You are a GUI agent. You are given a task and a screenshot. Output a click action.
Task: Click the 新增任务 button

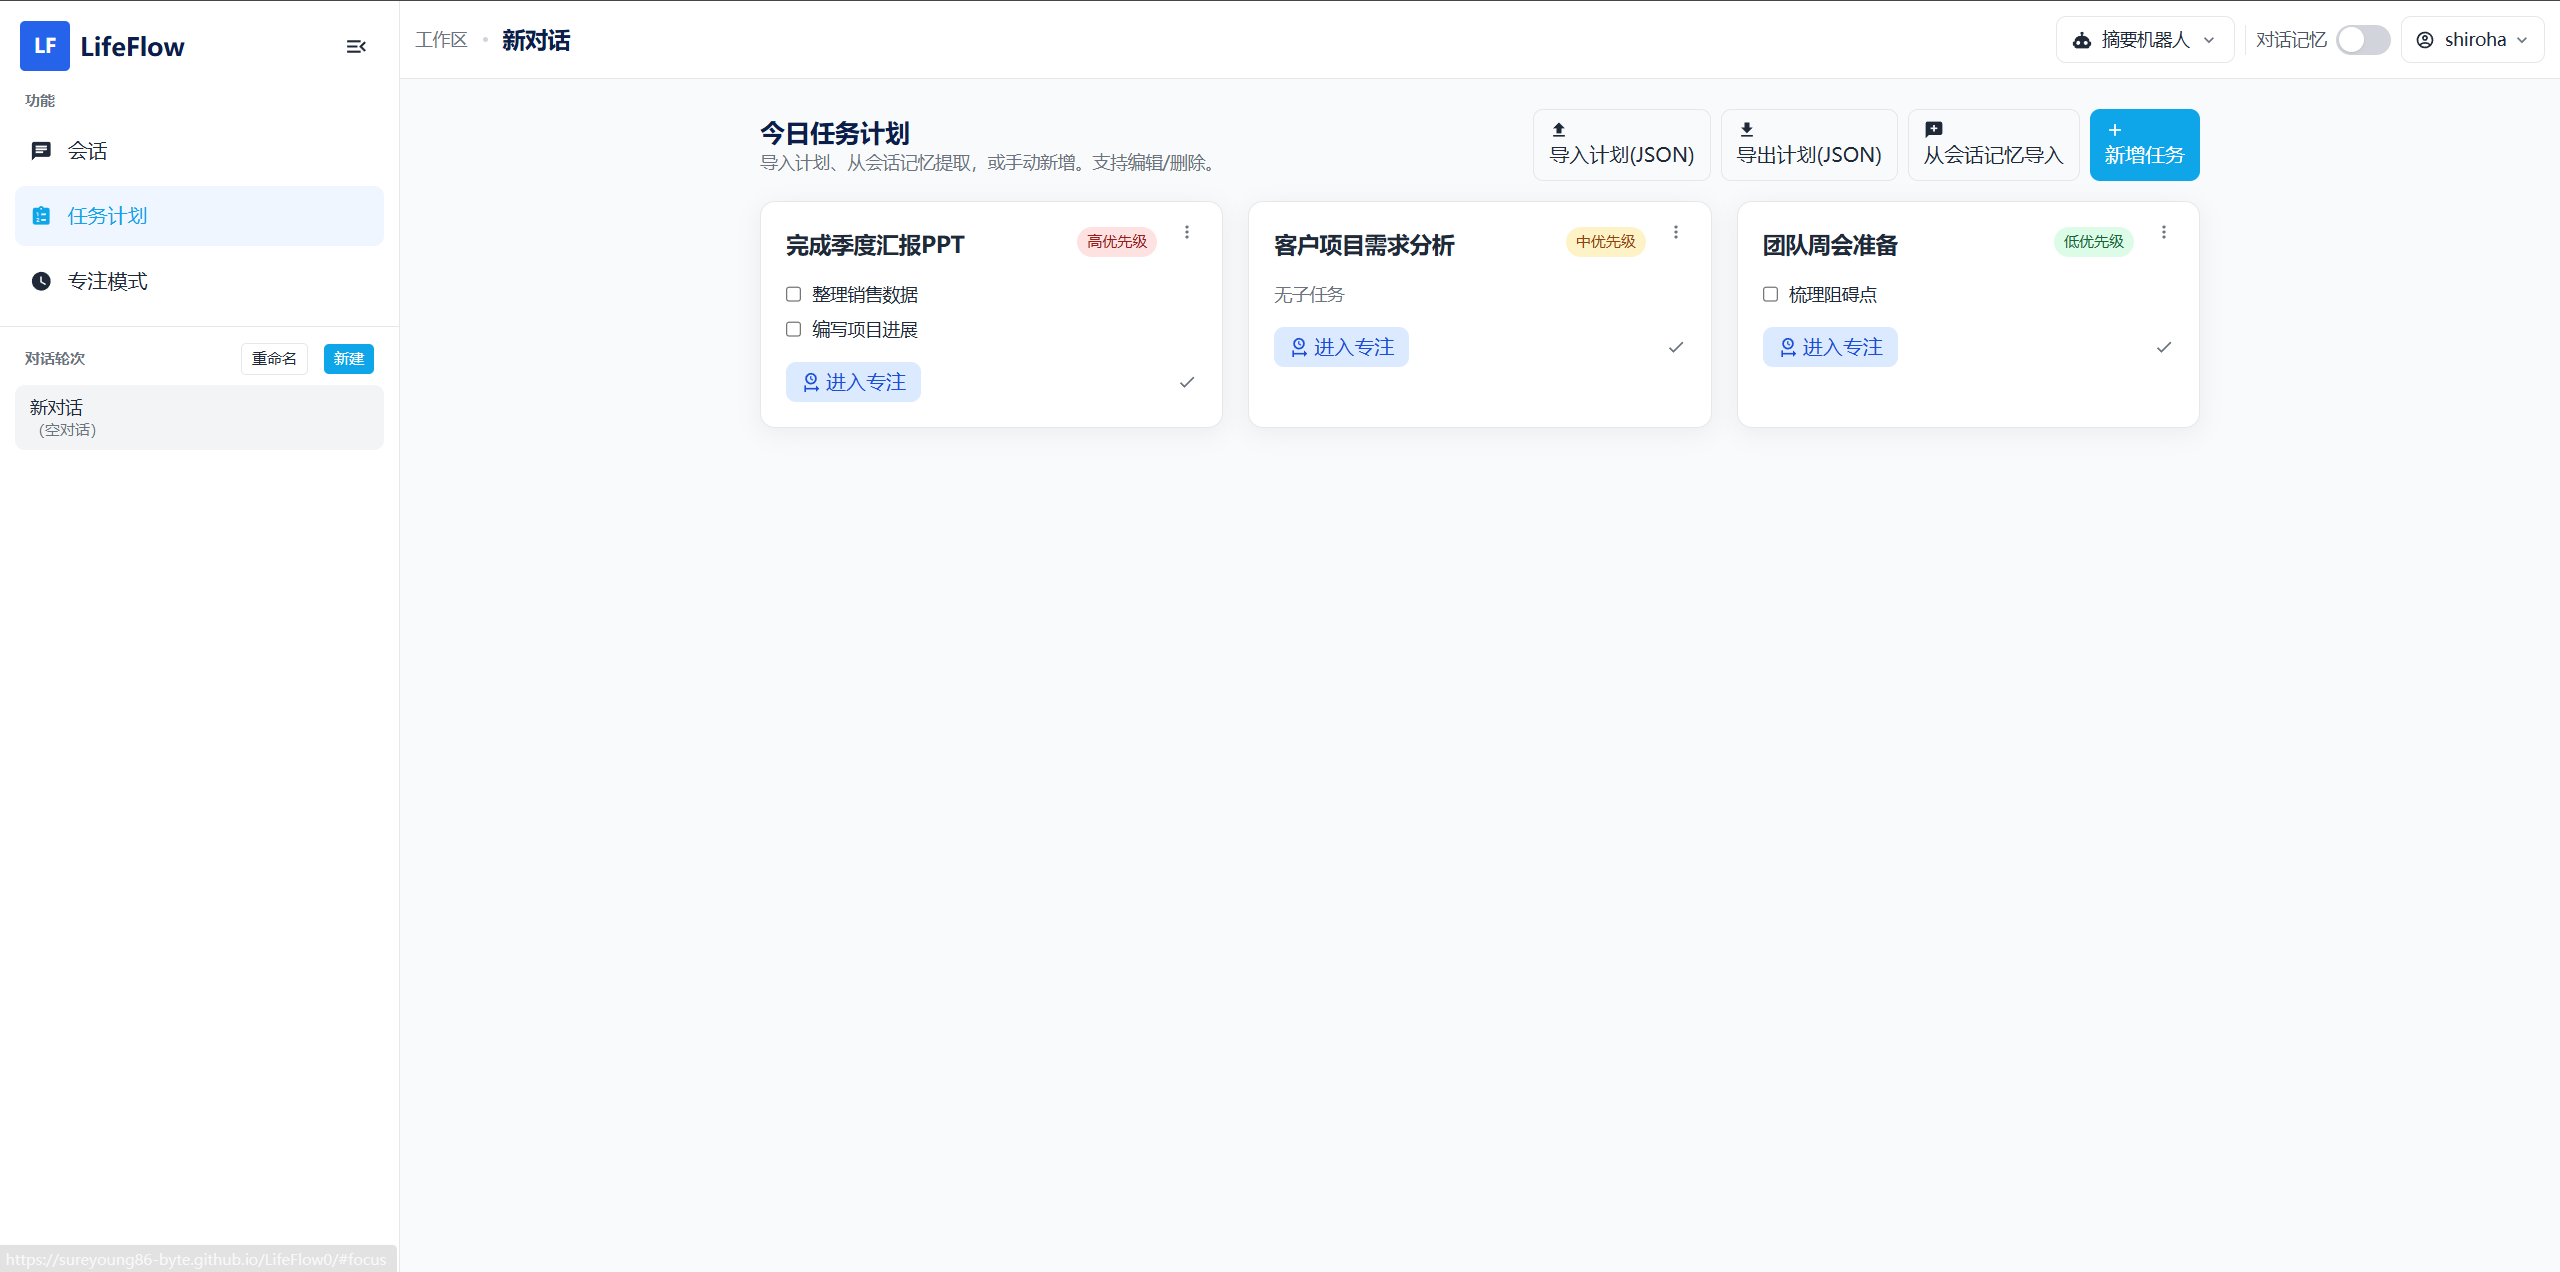[x=2143, y=144]
